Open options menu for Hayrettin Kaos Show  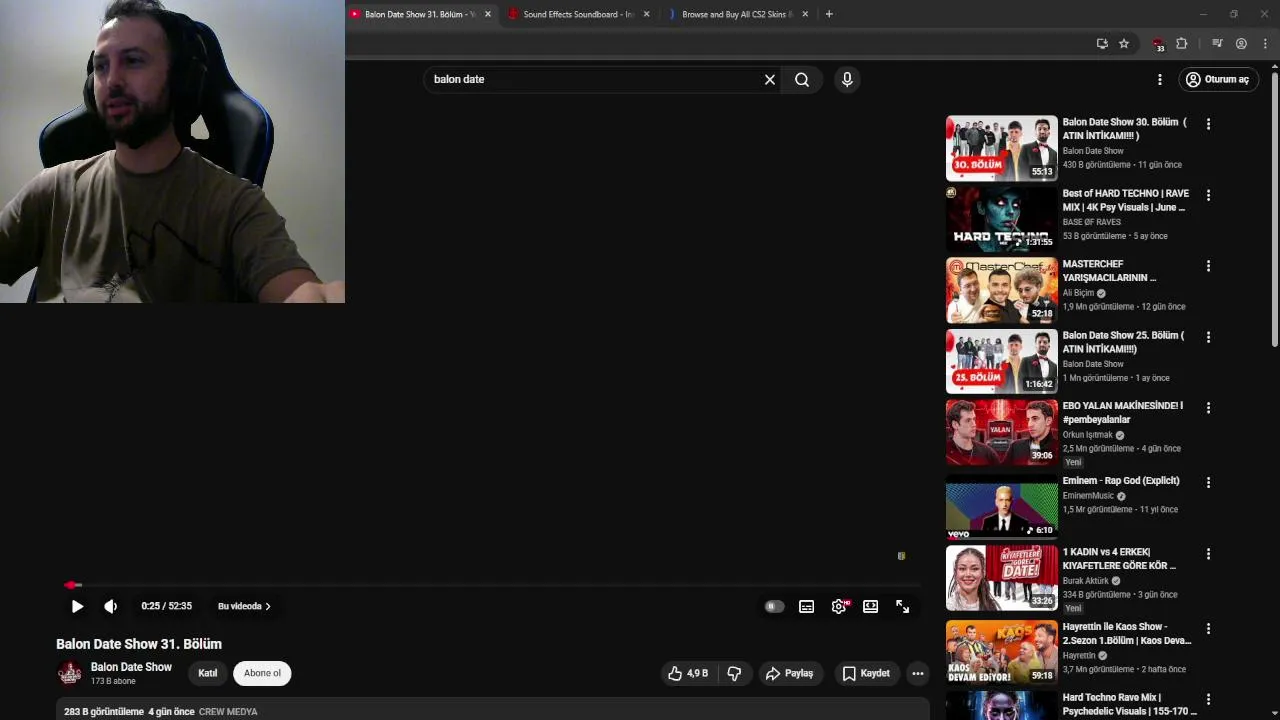pos(1208,629)
